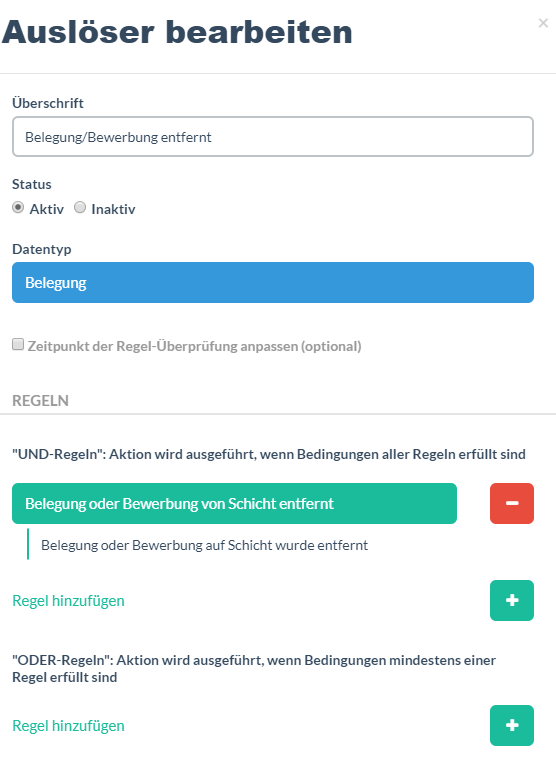Open the Datentyp Belegung dropdown
Screen dimensions: 556x769
point(273,282)
